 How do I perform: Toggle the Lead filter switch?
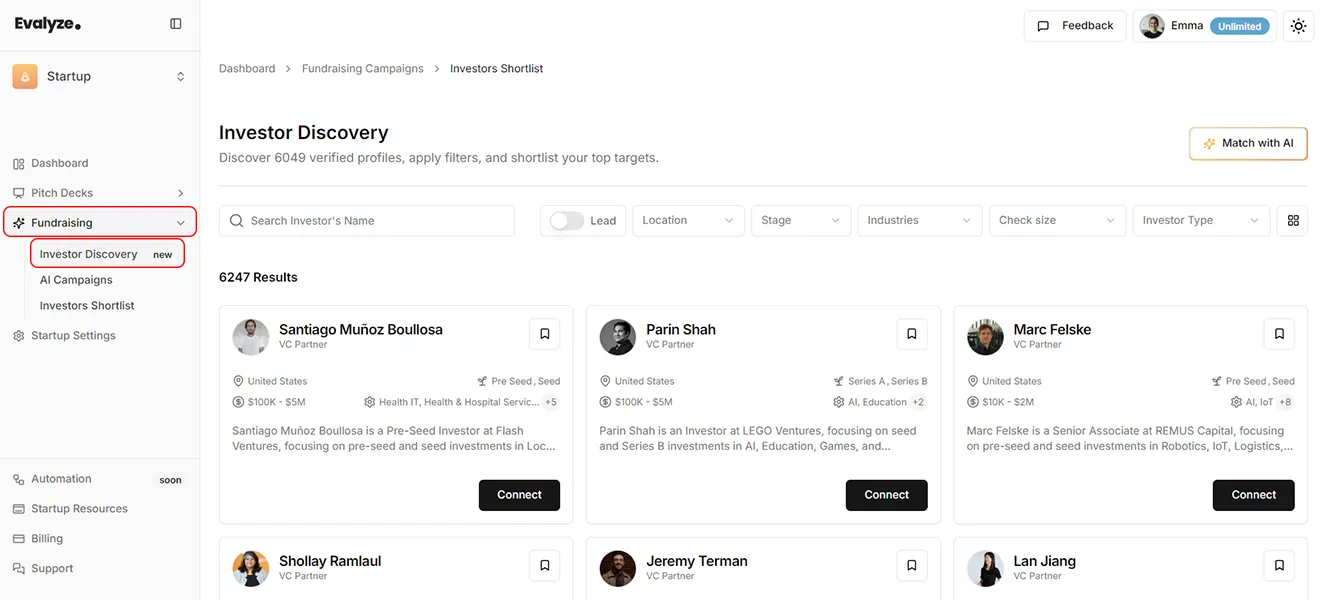tap(566, 220)
